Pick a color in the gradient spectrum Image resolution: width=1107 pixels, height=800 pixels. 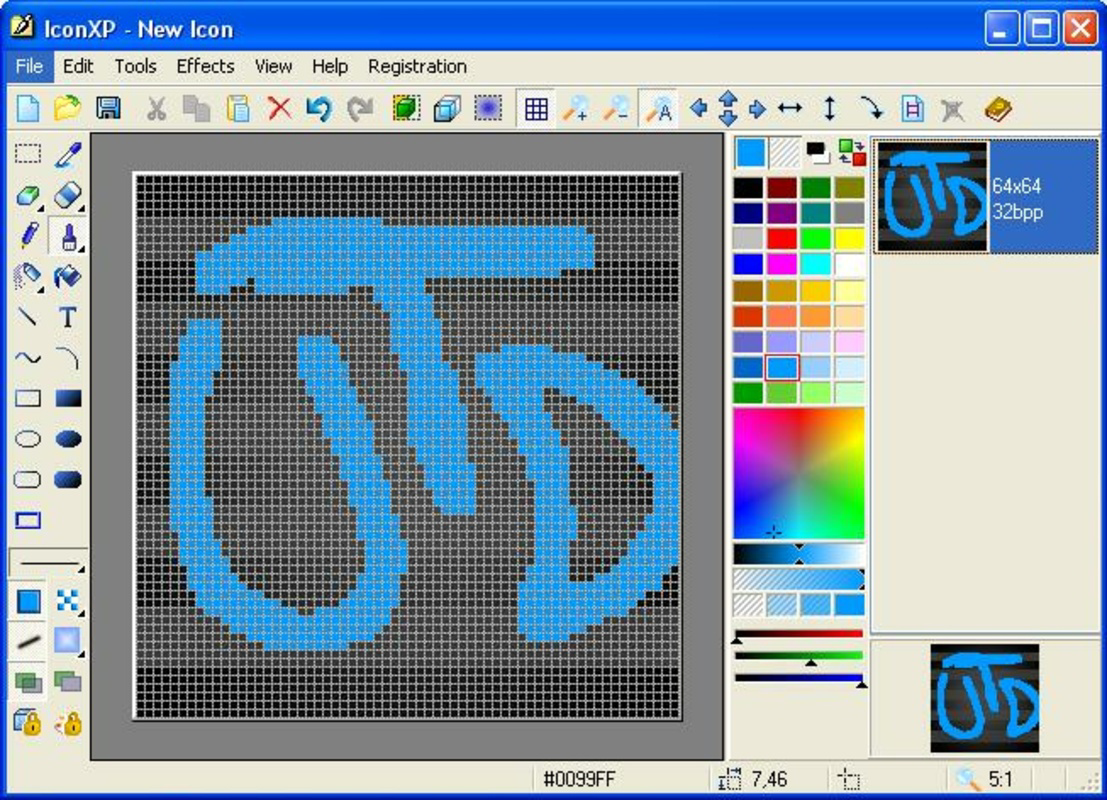[x=798, y=474]
